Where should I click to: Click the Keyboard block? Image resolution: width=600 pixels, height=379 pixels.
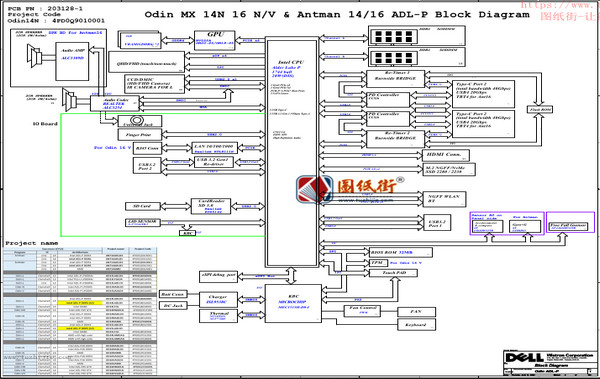pos(416,325)
